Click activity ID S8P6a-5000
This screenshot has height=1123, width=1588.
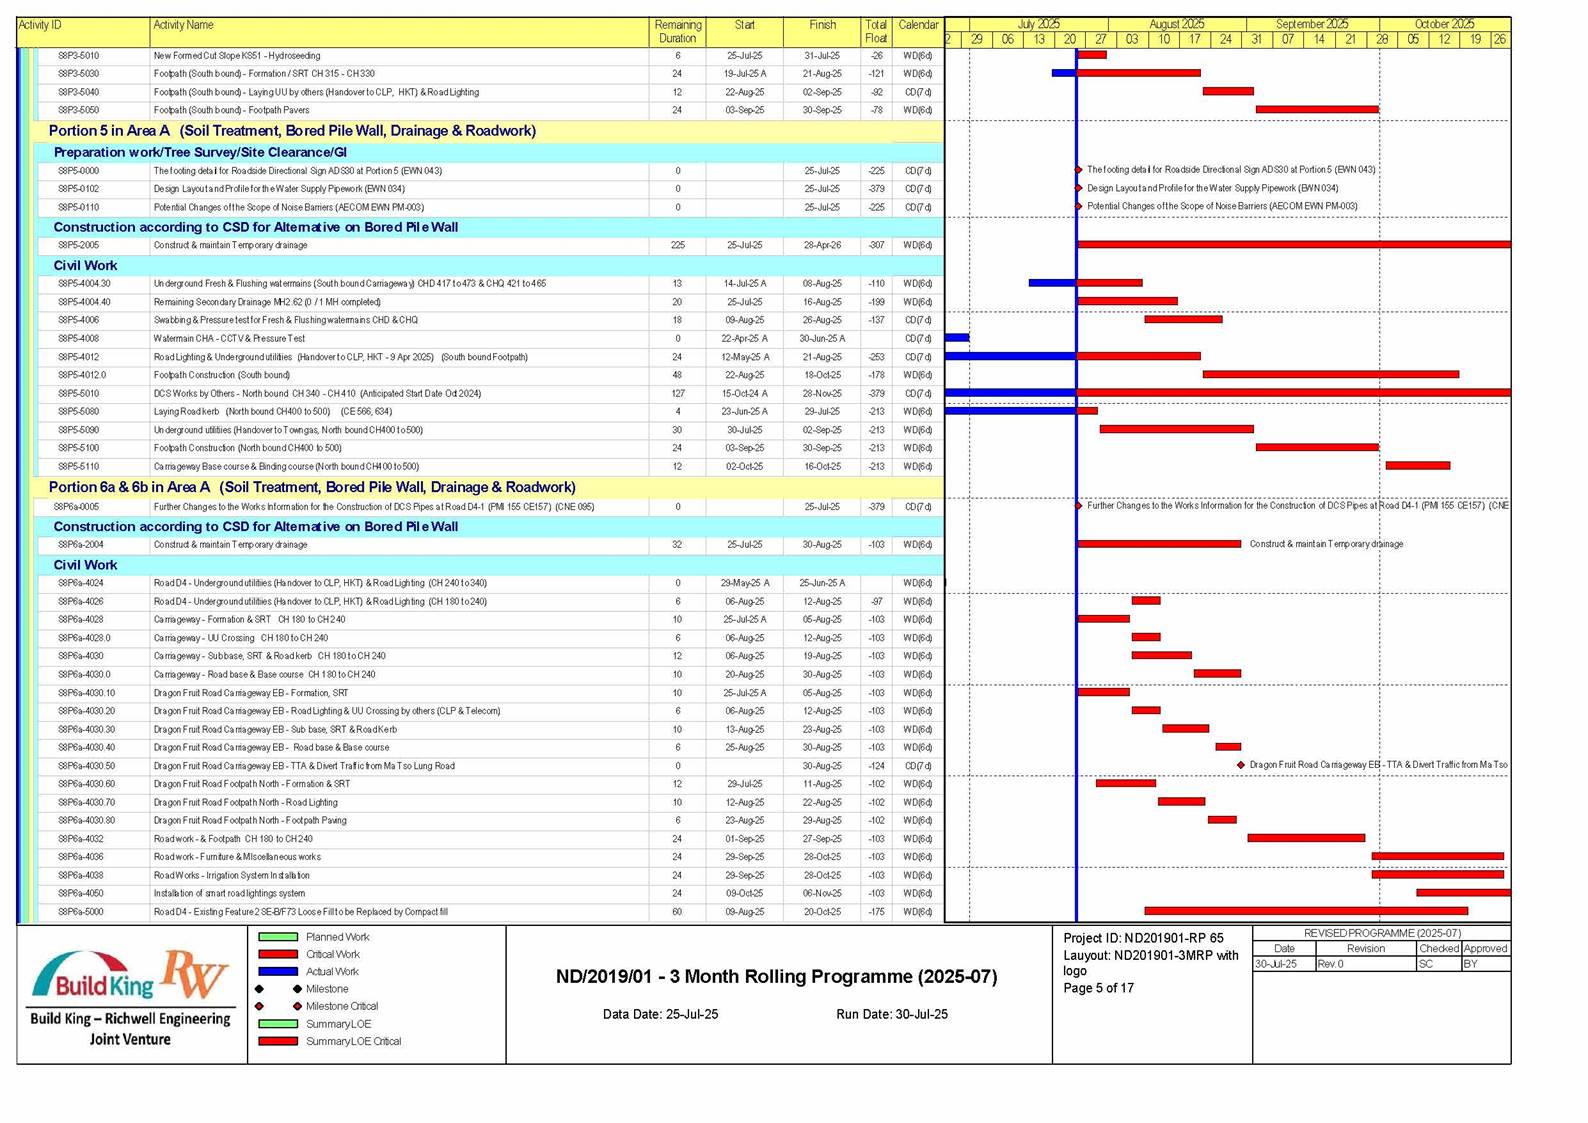pos(81,912)
